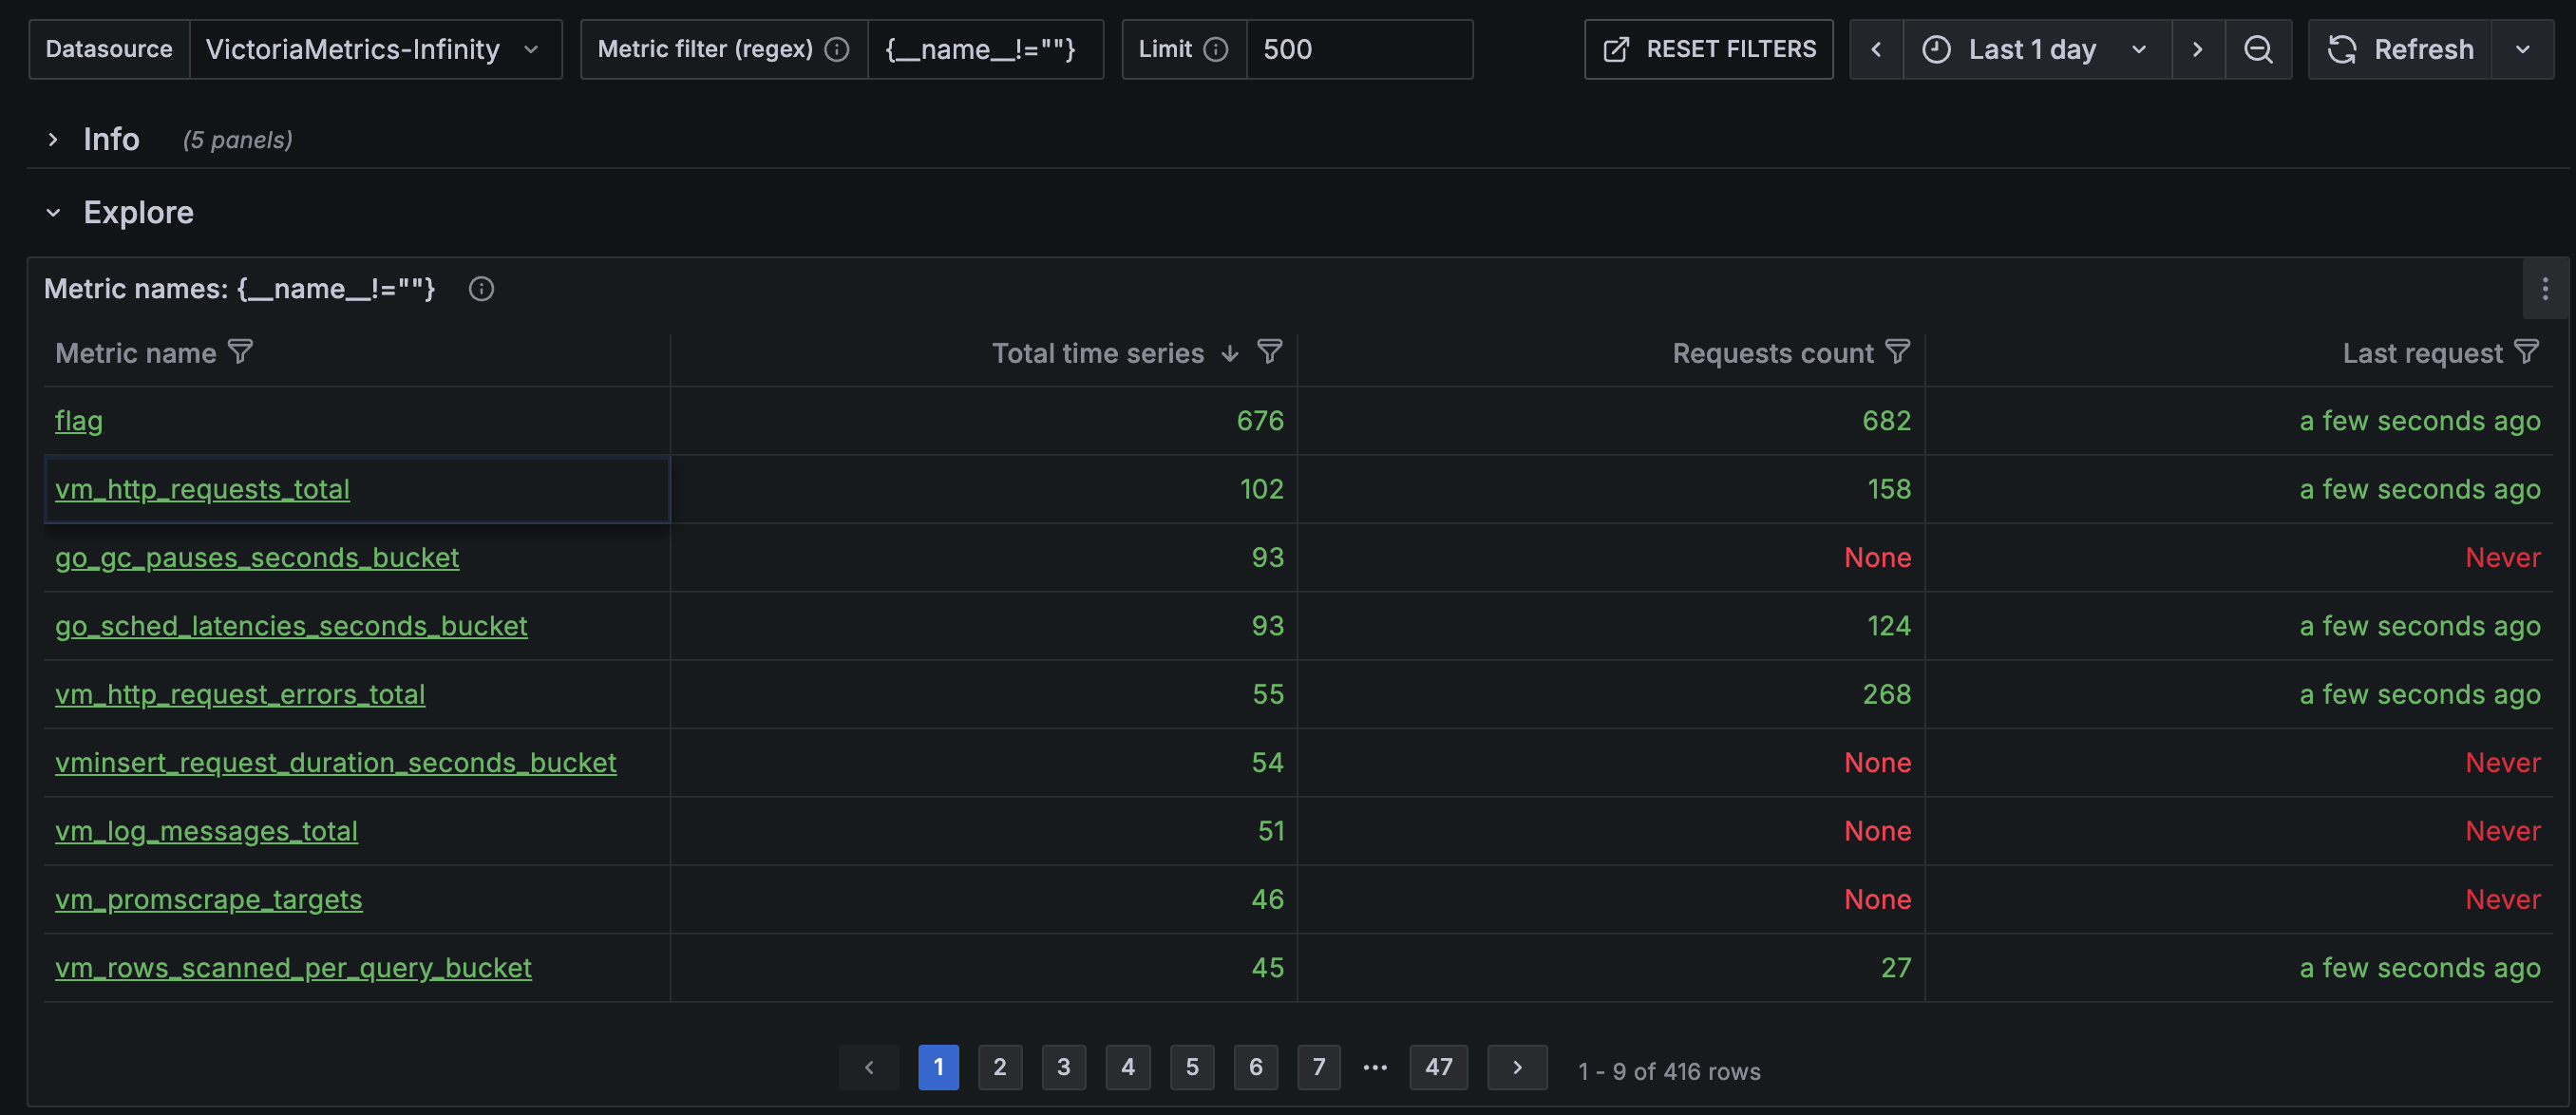
Task: Jump to page 47 of the table
Action: (x=1437, y=1067)
